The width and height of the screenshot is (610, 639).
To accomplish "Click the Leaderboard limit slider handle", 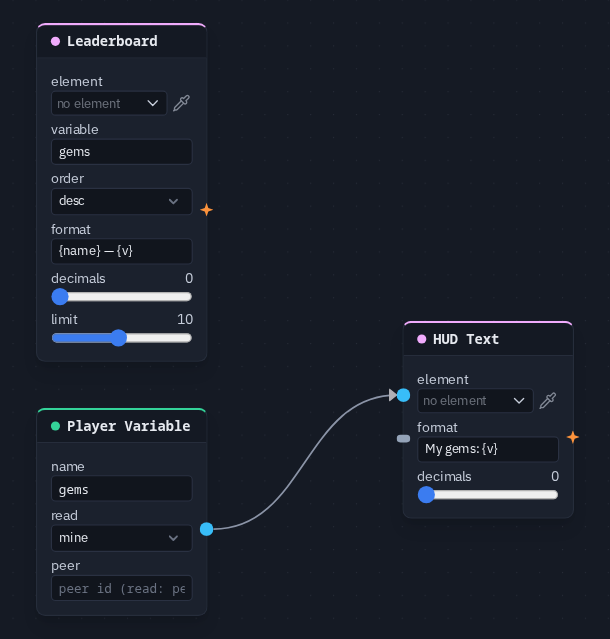I will point(119,338).
